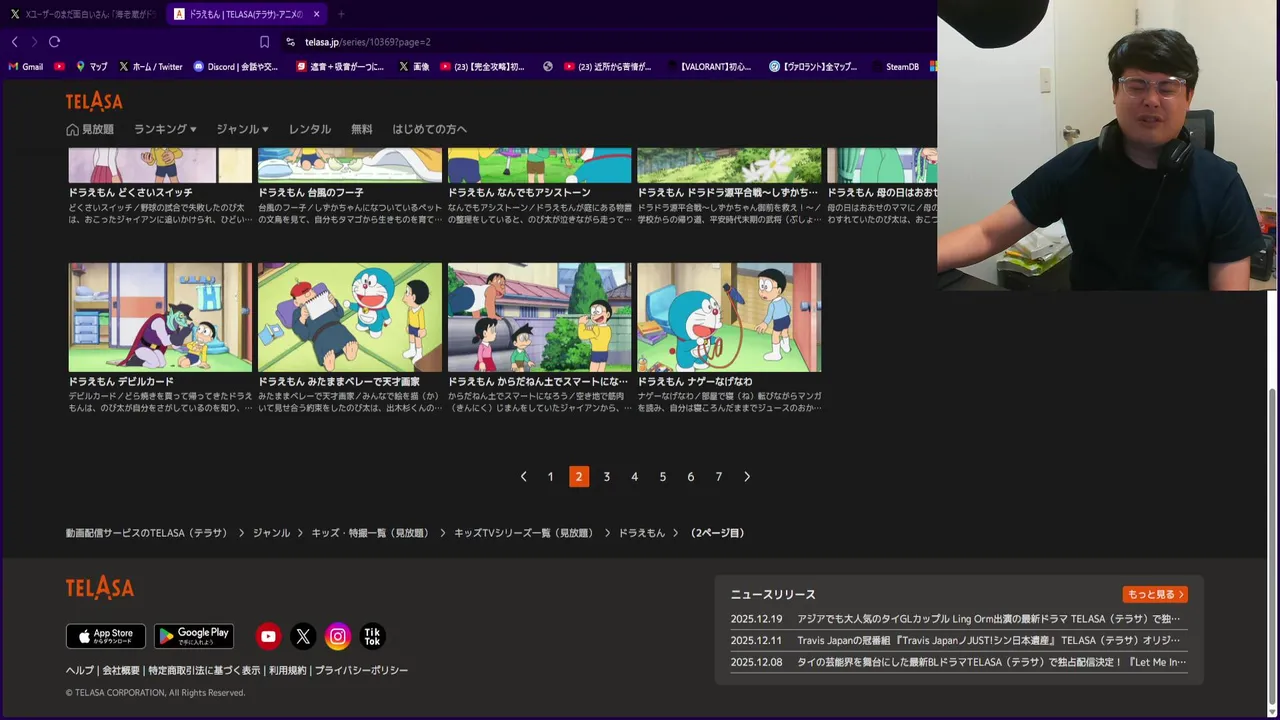1280x720 pixels.
Task: Bookmark this page with the bookmark icon
Action: tap(264, 42)
